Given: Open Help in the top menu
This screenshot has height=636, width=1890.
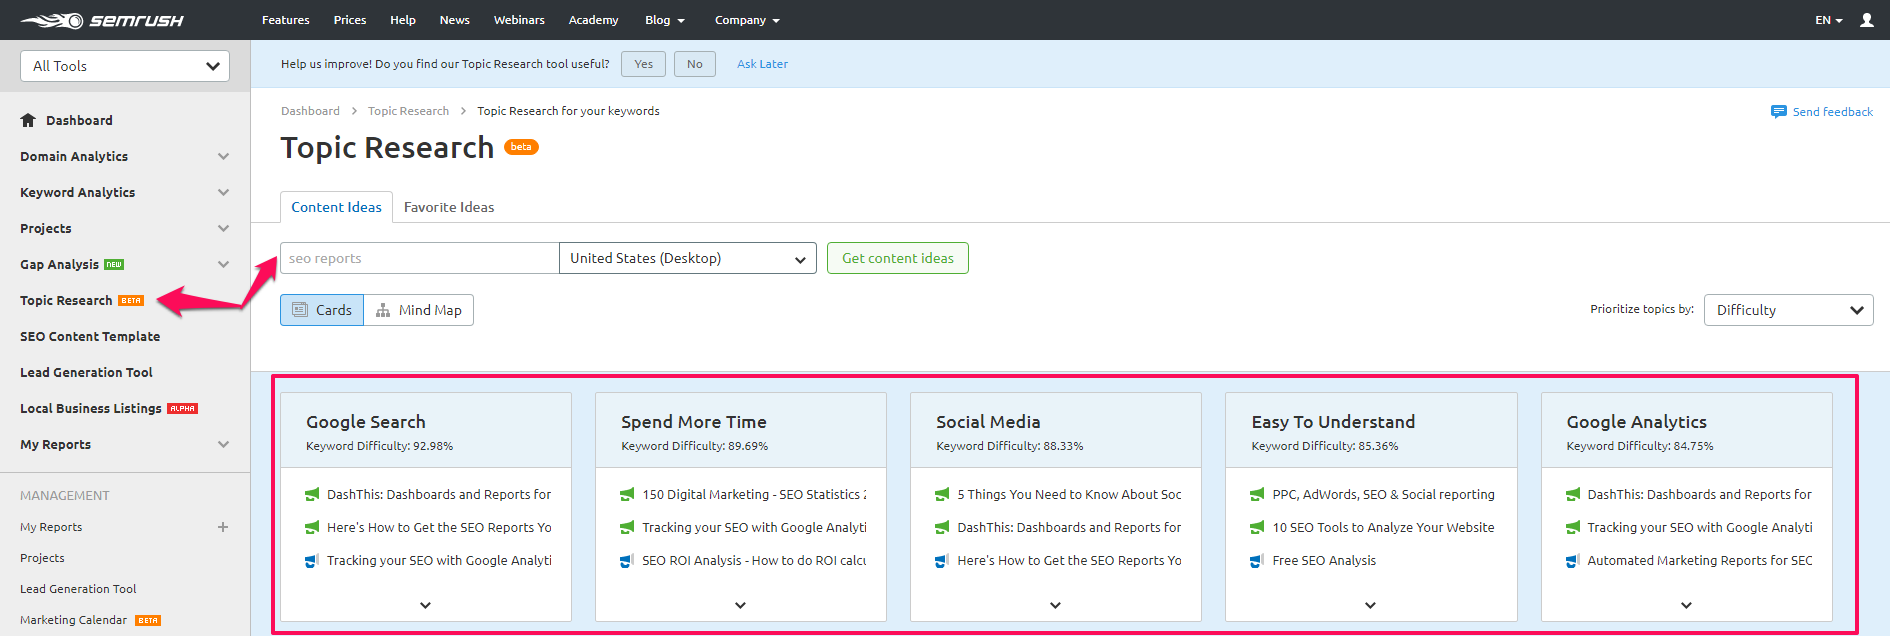Looking at the screenshot, I should pos(403,20).
